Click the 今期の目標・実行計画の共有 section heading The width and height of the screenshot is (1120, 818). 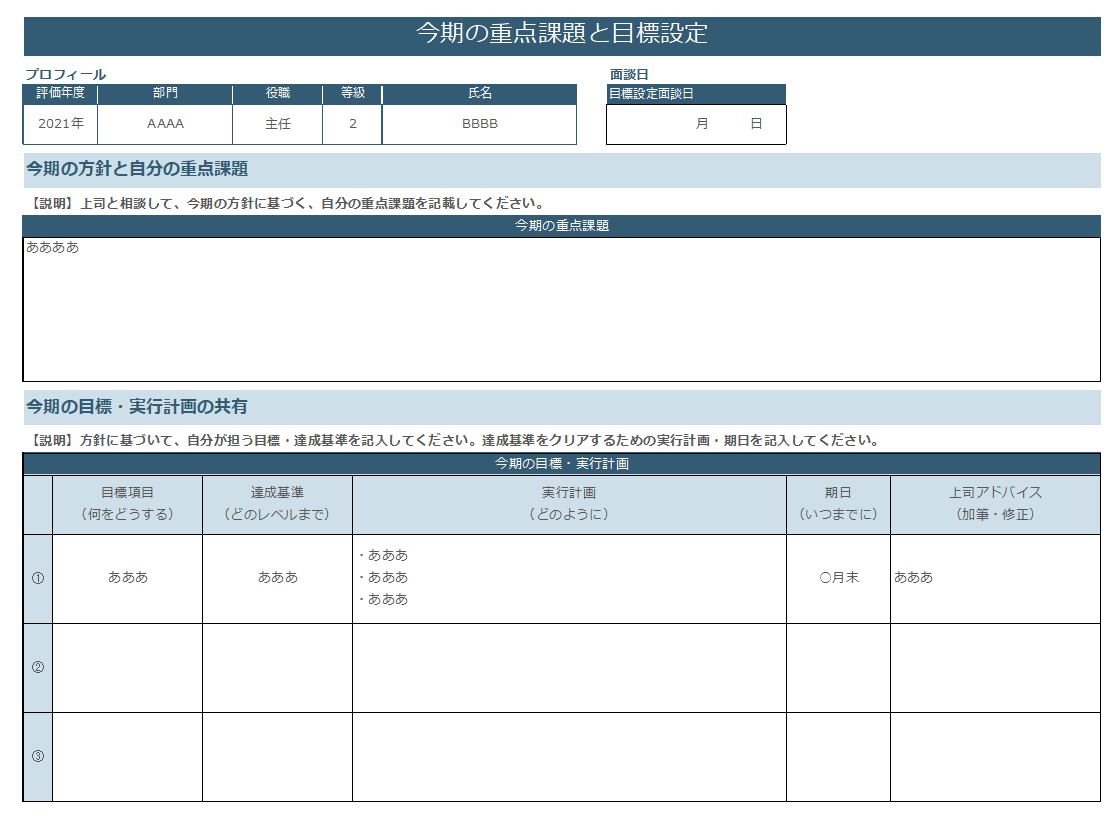click(x=137, y=407)
